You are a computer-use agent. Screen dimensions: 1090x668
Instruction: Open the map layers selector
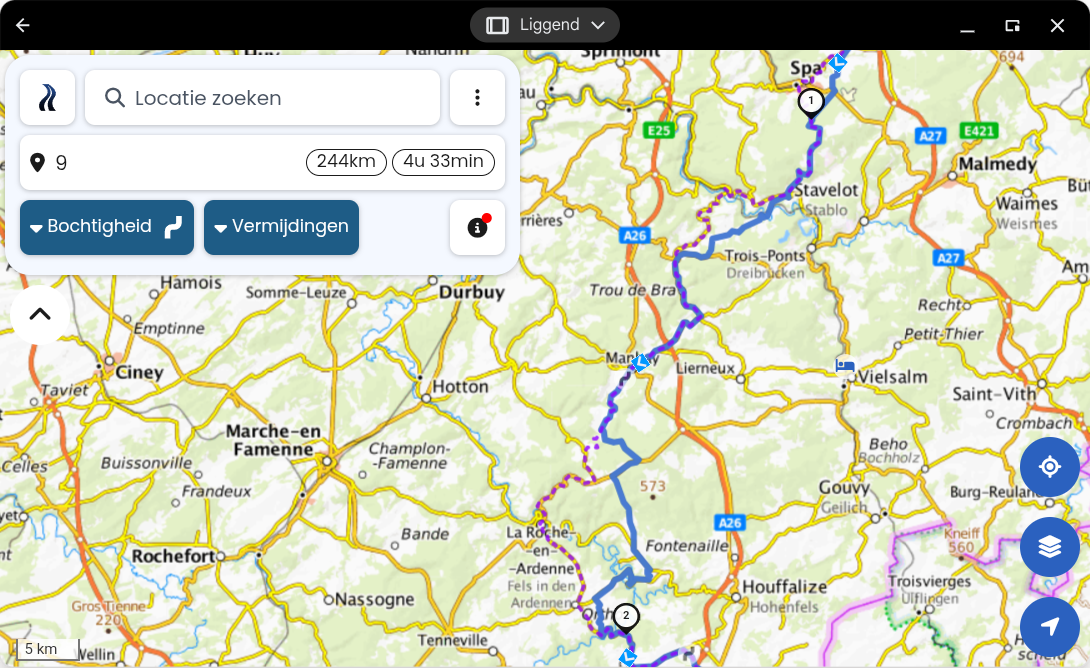[x=1050, y=547]
